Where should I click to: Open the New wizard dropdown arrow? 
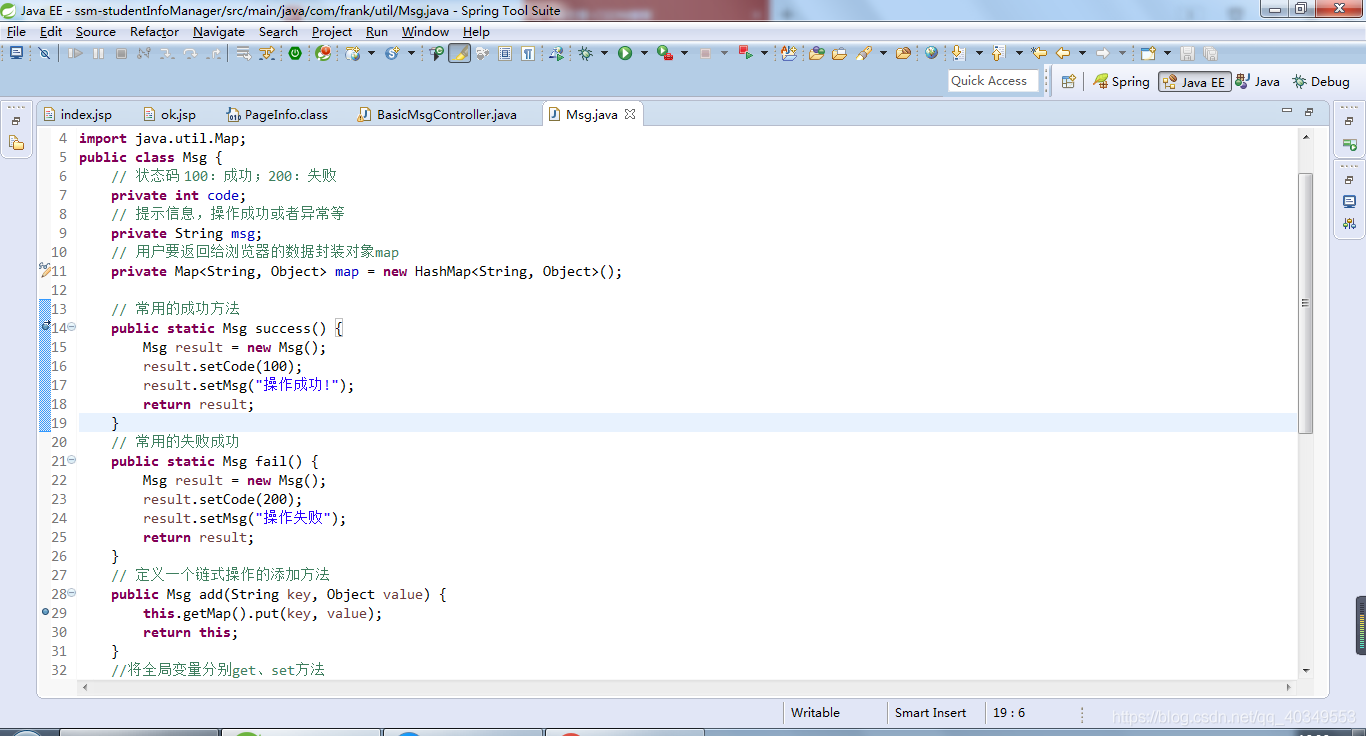(x=1167, y=53)
